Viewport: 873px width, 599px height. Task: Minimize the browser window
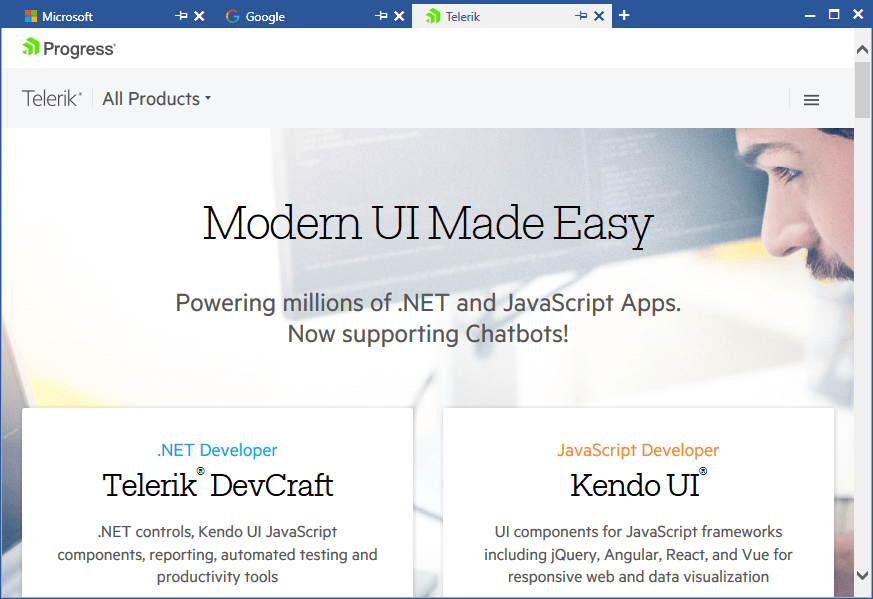[x=810, y=16]
